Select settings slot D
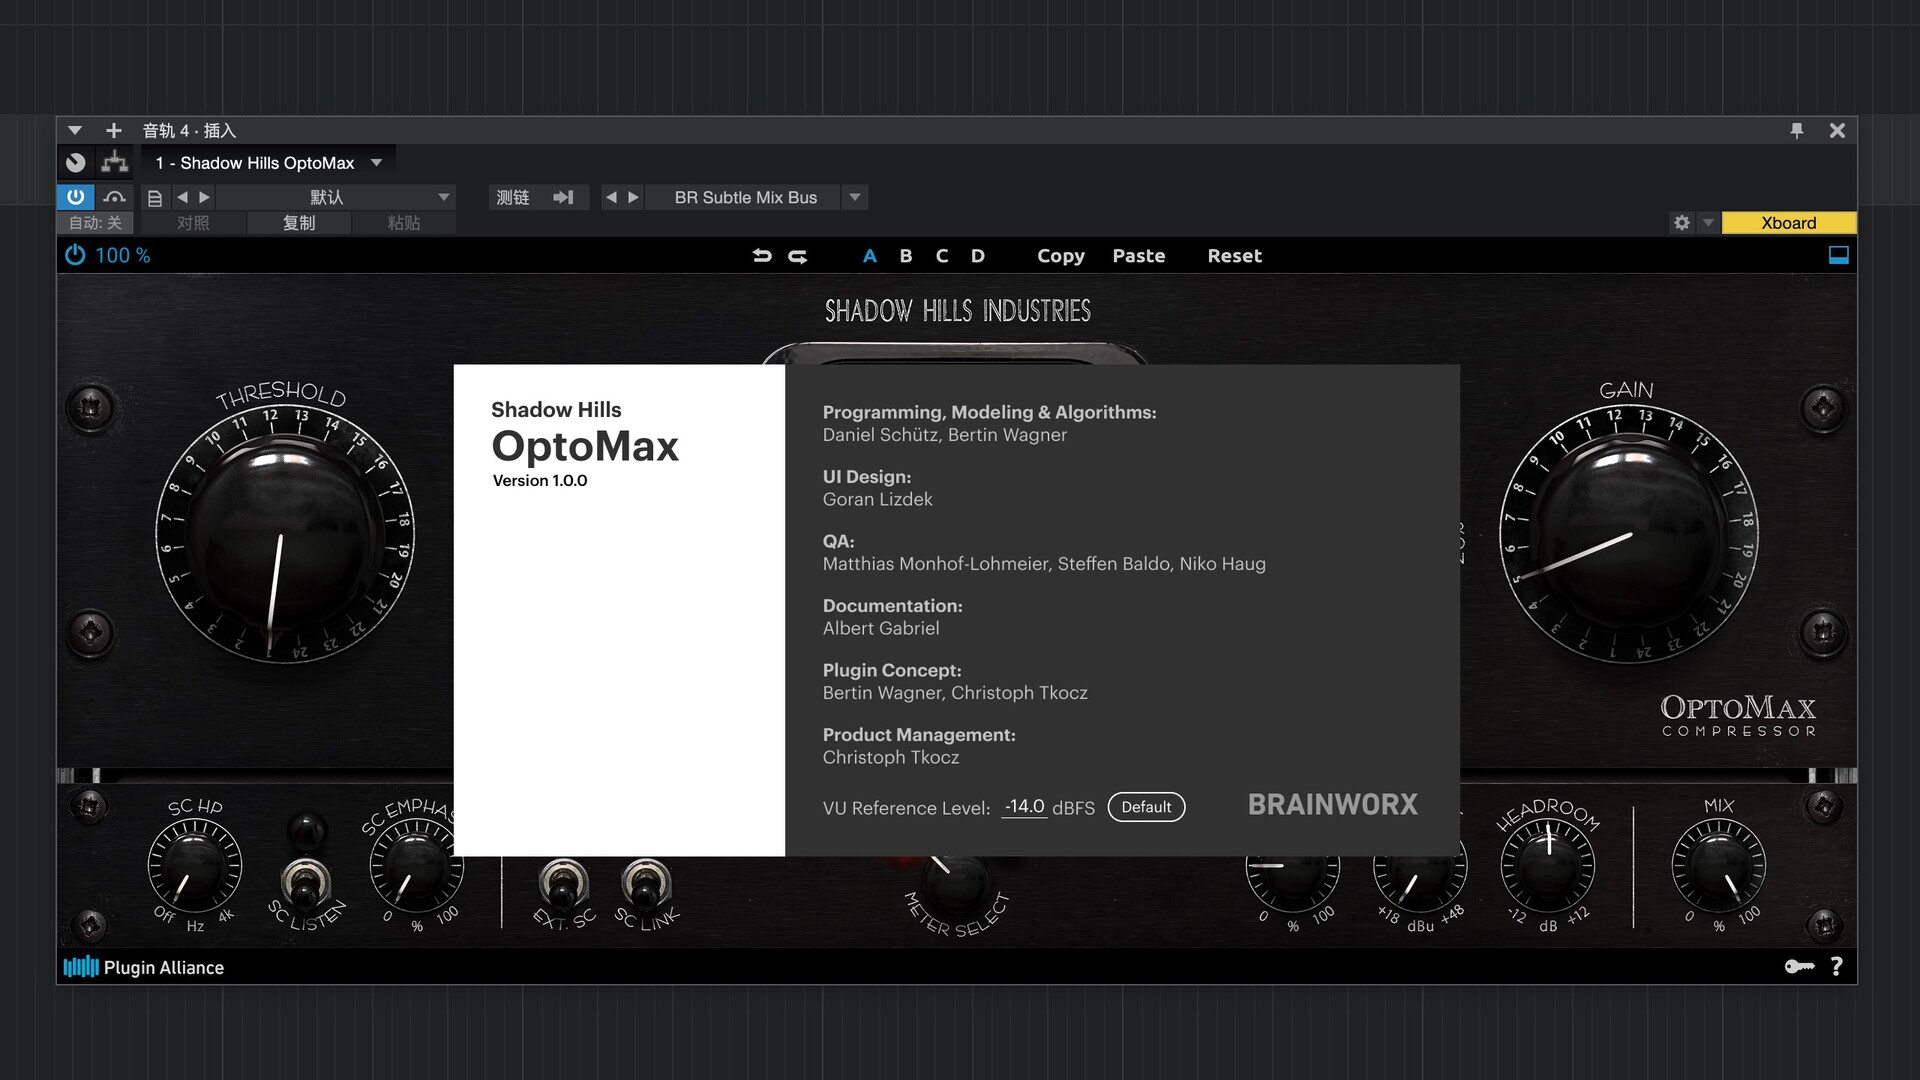1920x1080 pixels. 978,256
